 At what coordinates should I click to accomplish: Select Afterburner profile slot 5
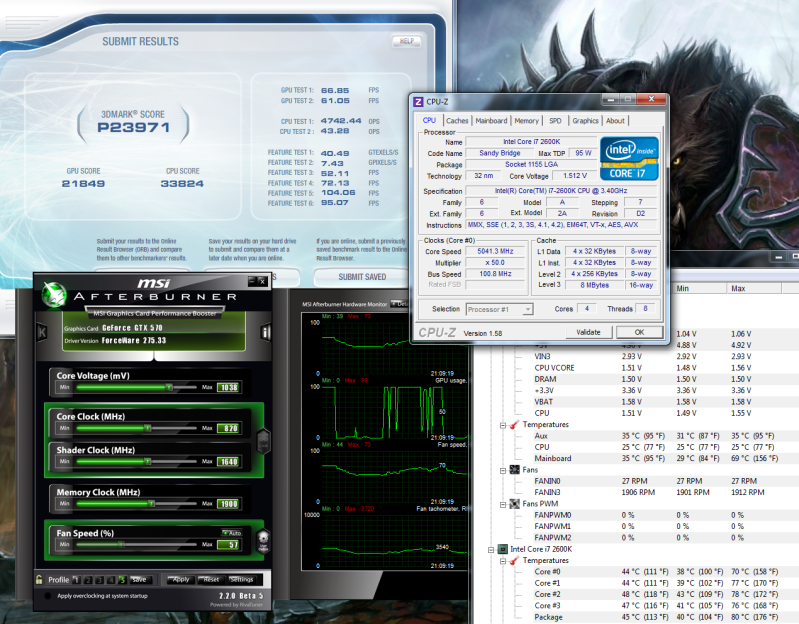pyautogui.click(x=122, y=580)
